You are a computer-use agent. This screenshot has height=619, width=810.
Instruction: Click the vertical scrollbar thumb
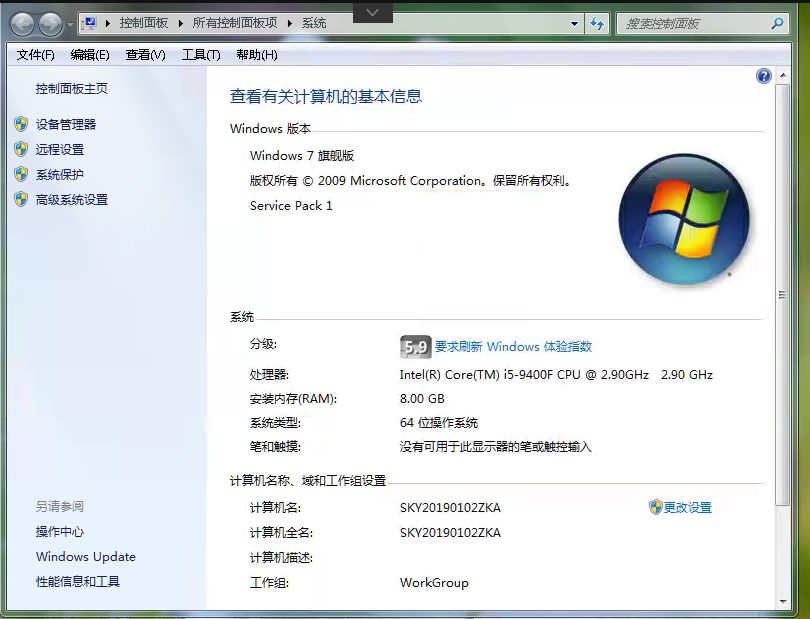(x=783, y=295)
